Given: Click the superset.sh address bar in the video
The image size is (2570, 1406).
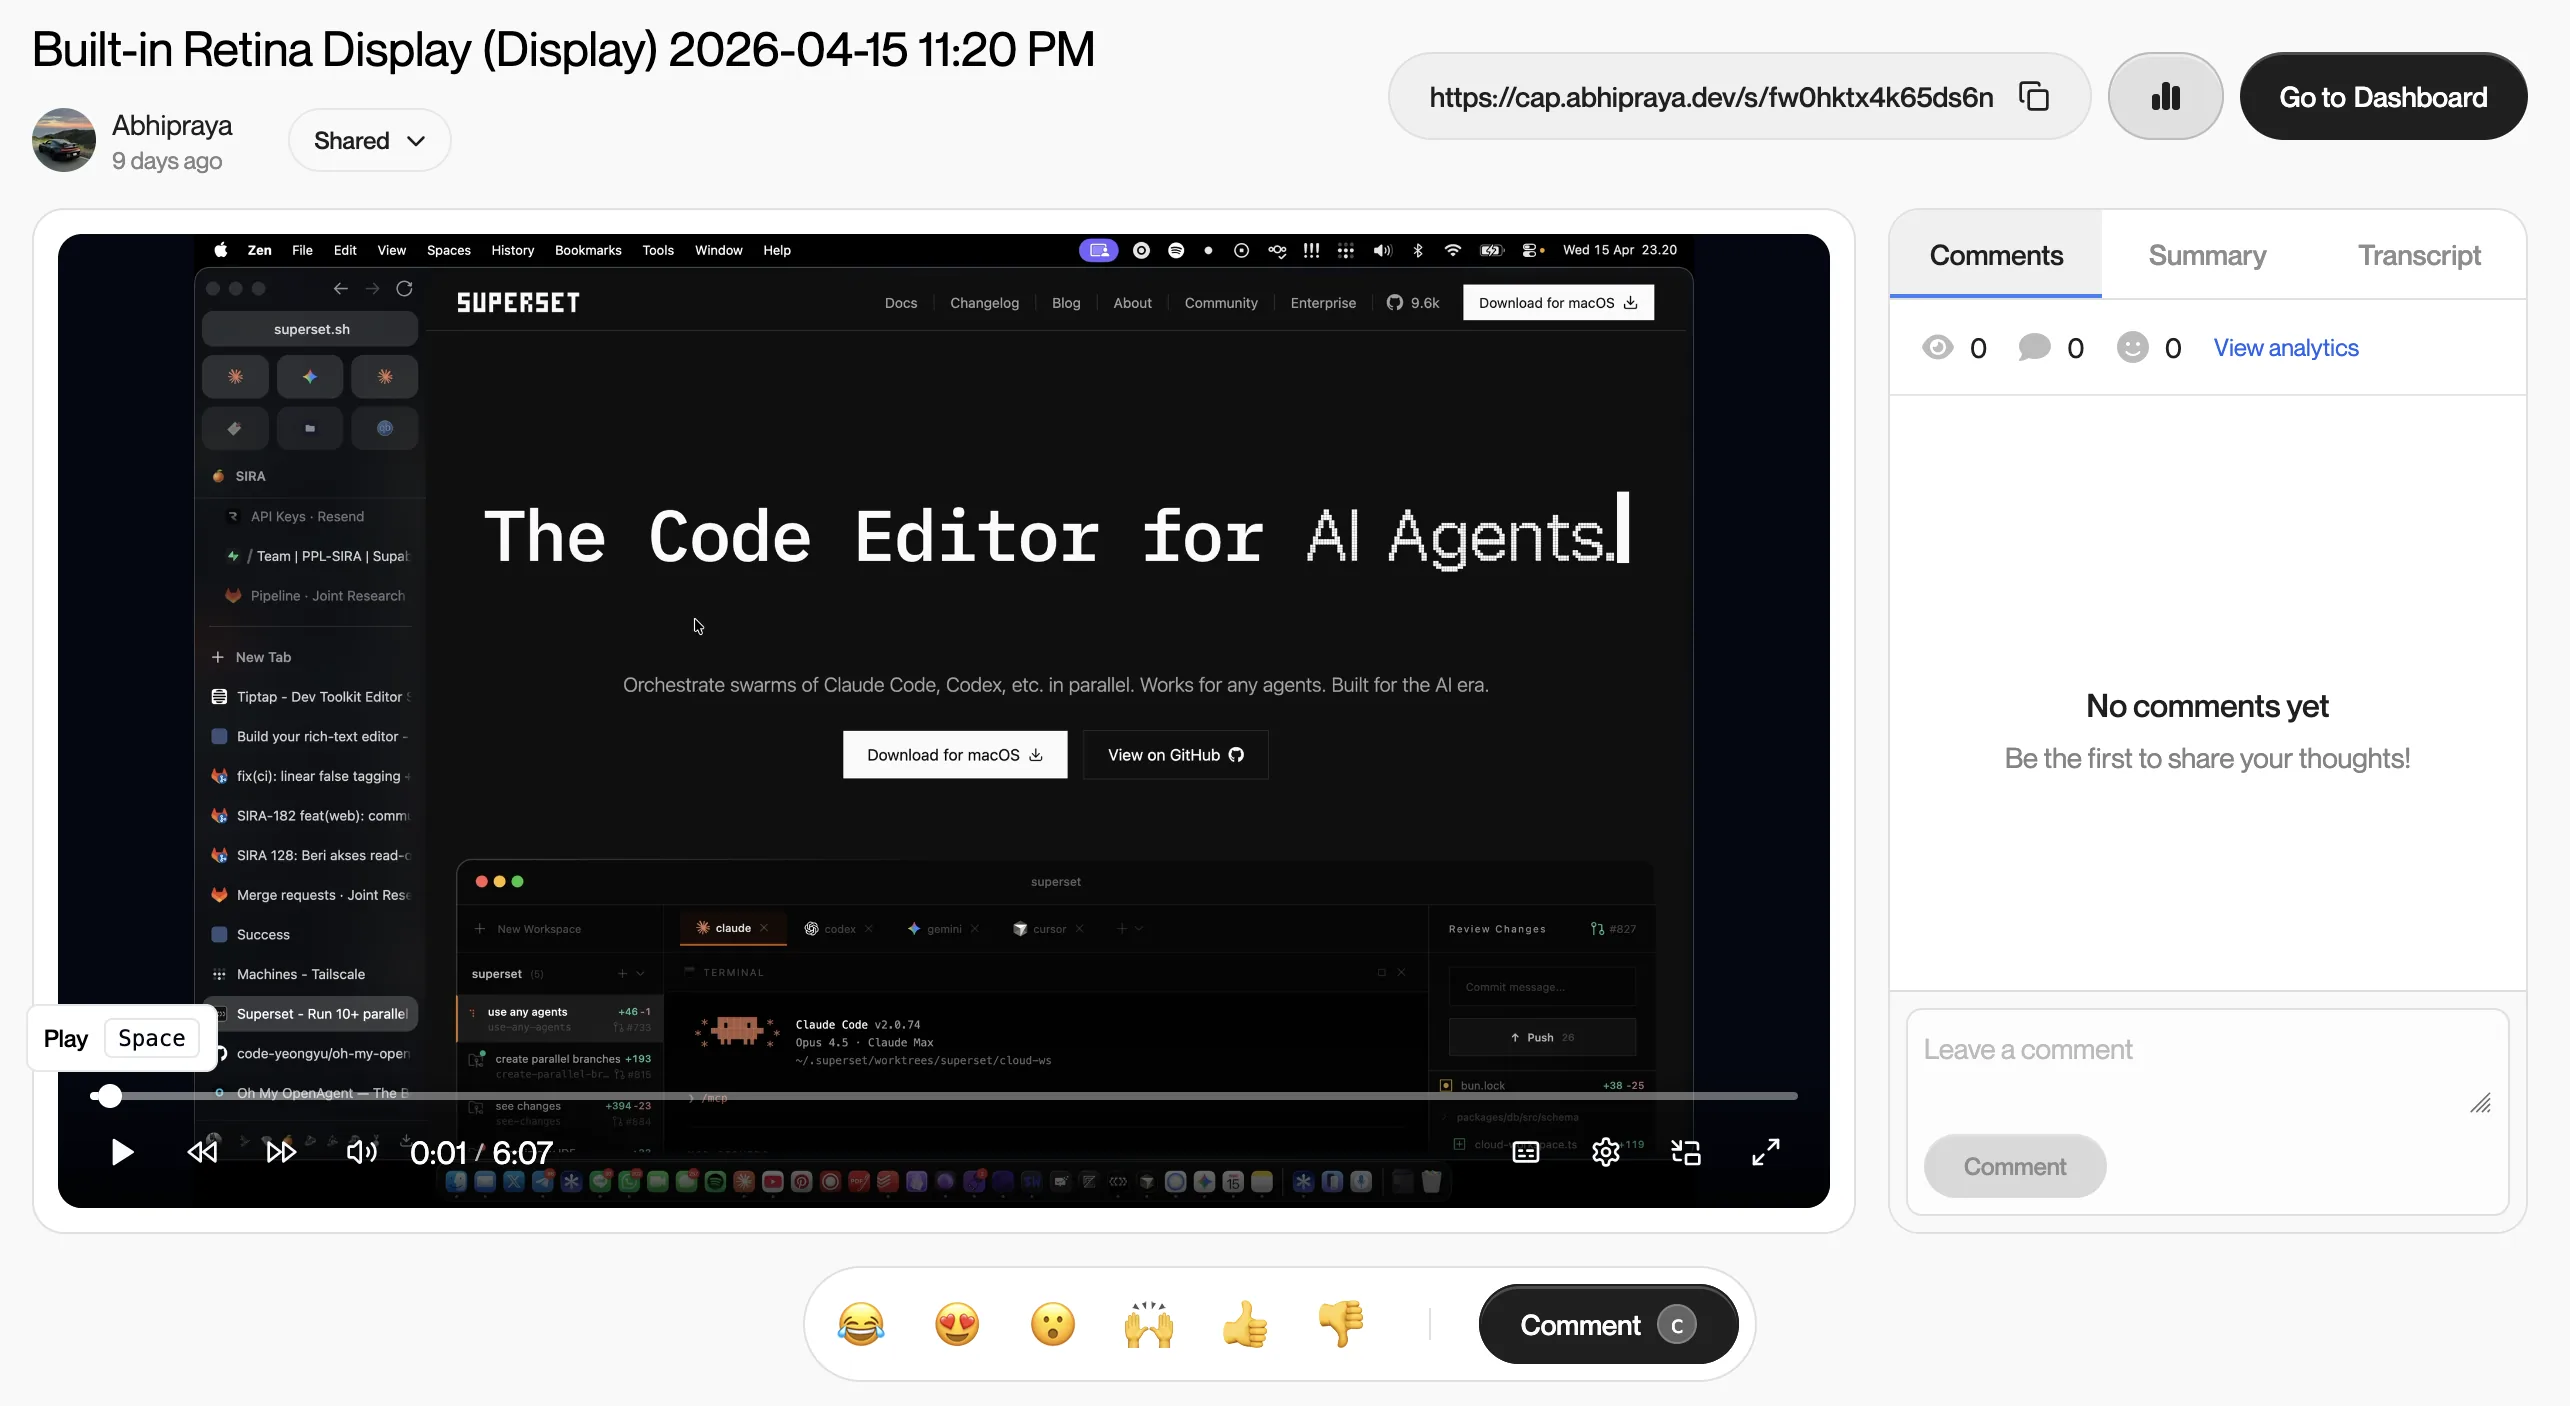Looking at the screenshot, I should point(310,329).
